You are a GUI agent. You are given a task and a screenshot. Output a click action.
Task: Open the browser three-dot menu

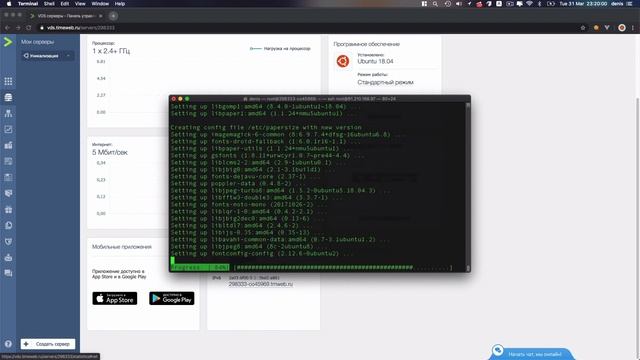[633, 28]
